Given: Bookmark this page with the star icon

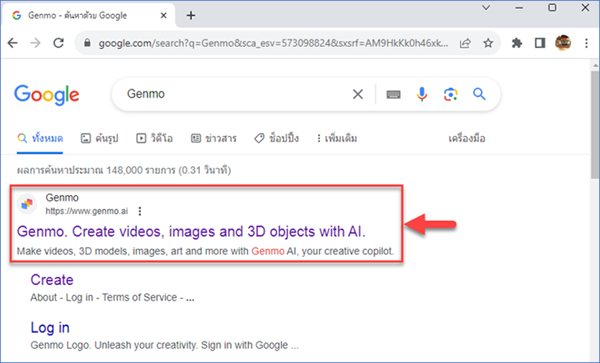Looking at the screenshot, I should pyautogui.click(x=488, y=43).
